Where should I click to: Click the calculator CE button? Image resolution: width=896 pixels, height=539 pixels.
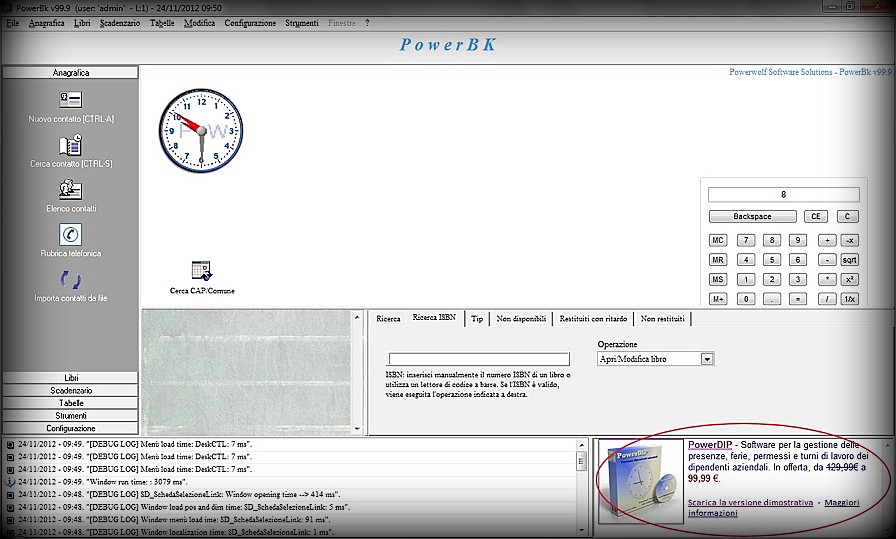815,217
